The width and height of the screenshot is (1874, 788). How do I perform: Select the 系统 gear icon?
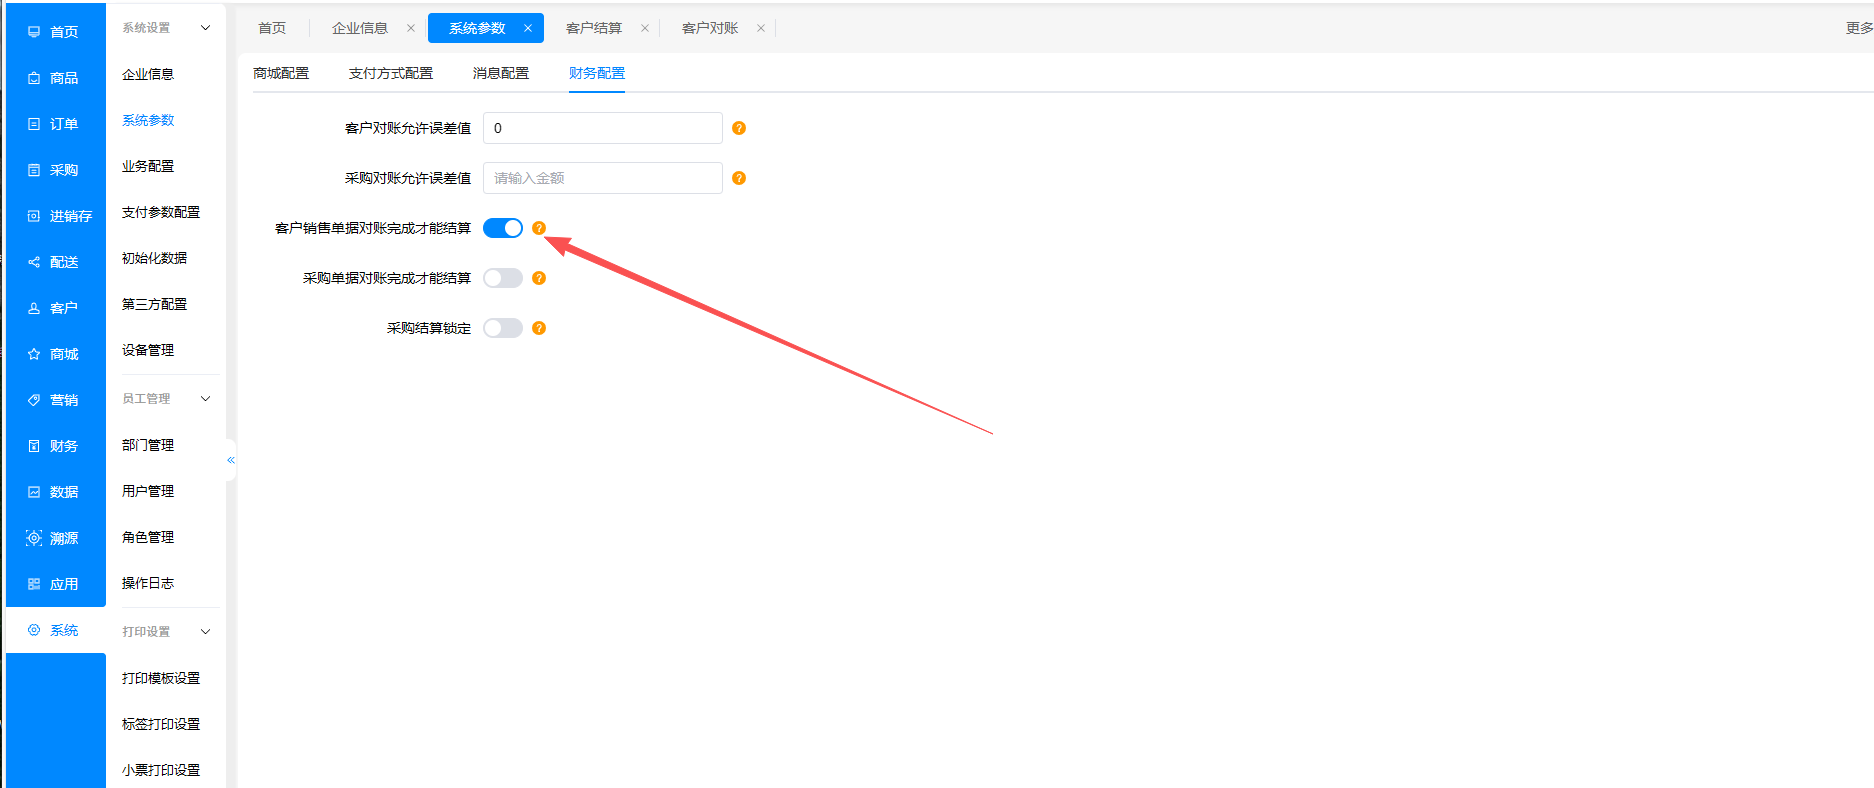34,630
